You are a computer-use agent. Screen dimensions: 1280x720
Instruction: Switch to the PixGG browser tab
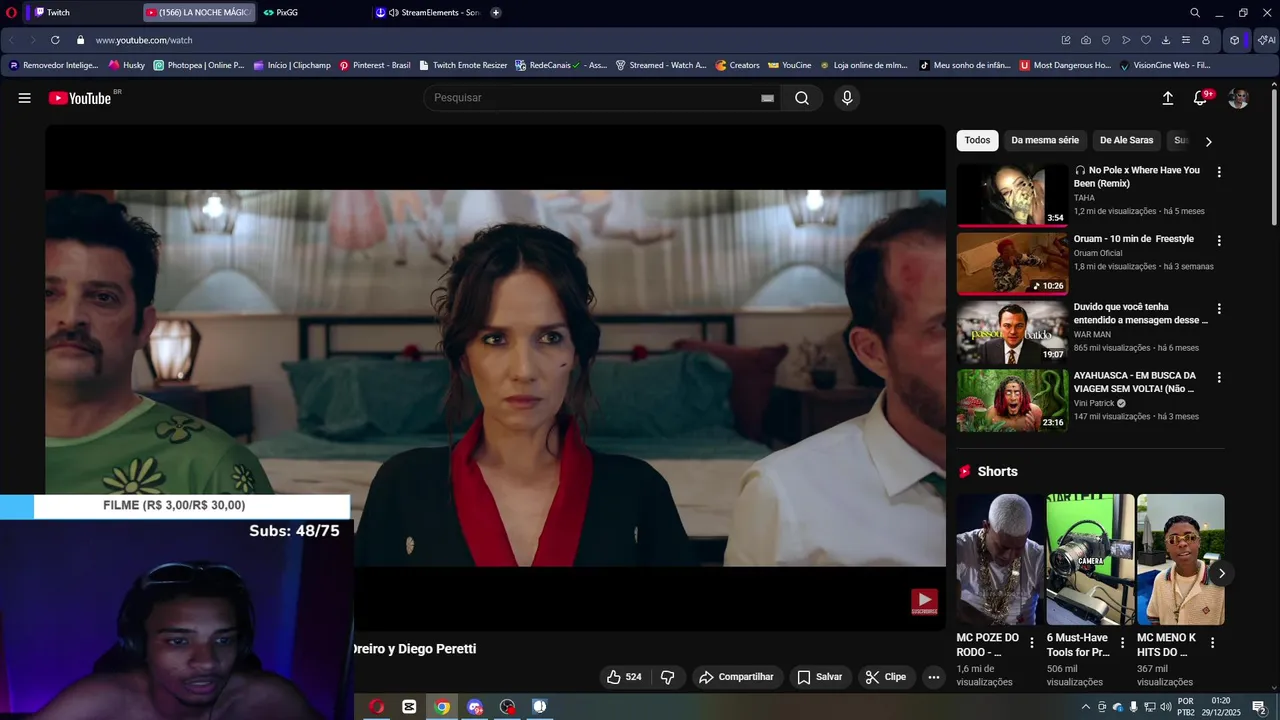coord(312,13)
